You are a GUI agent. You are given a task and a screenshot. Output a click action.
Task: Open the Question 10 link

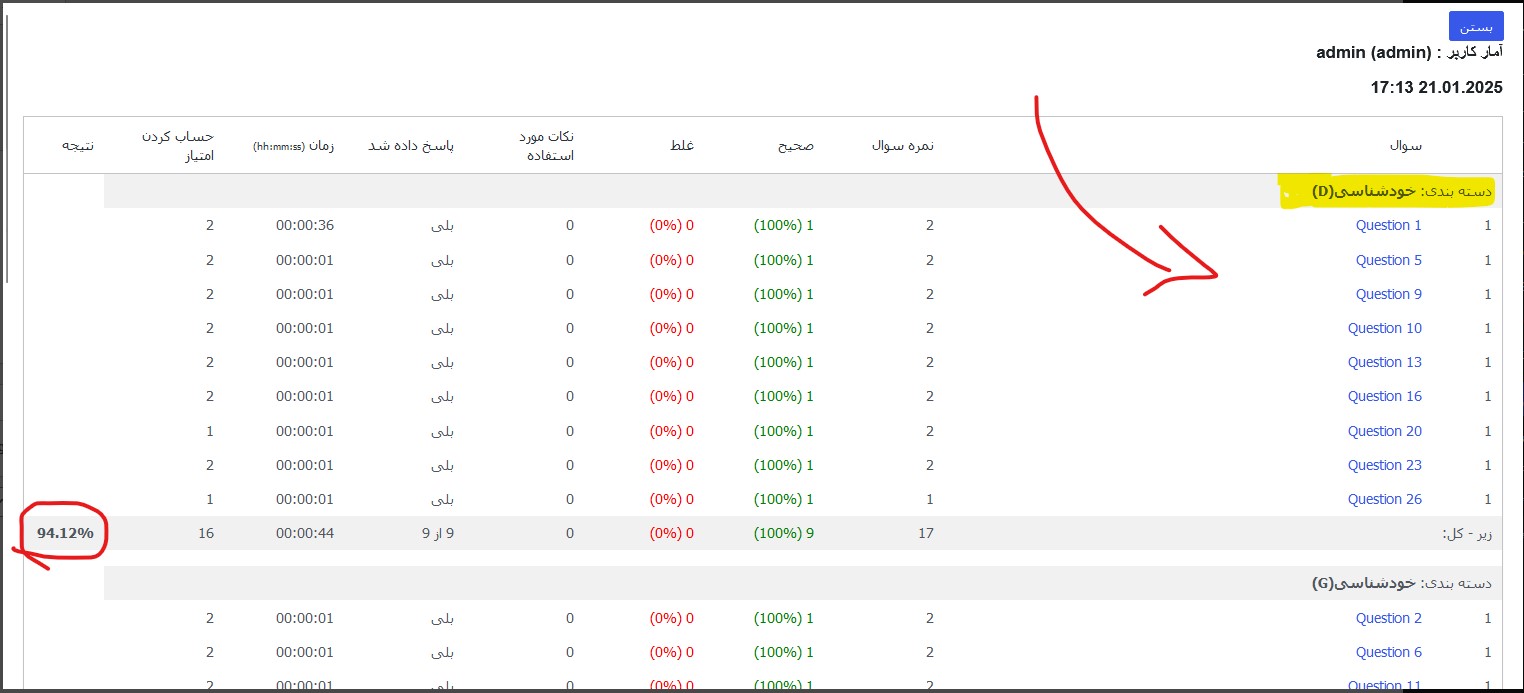tap(1384, 328)
